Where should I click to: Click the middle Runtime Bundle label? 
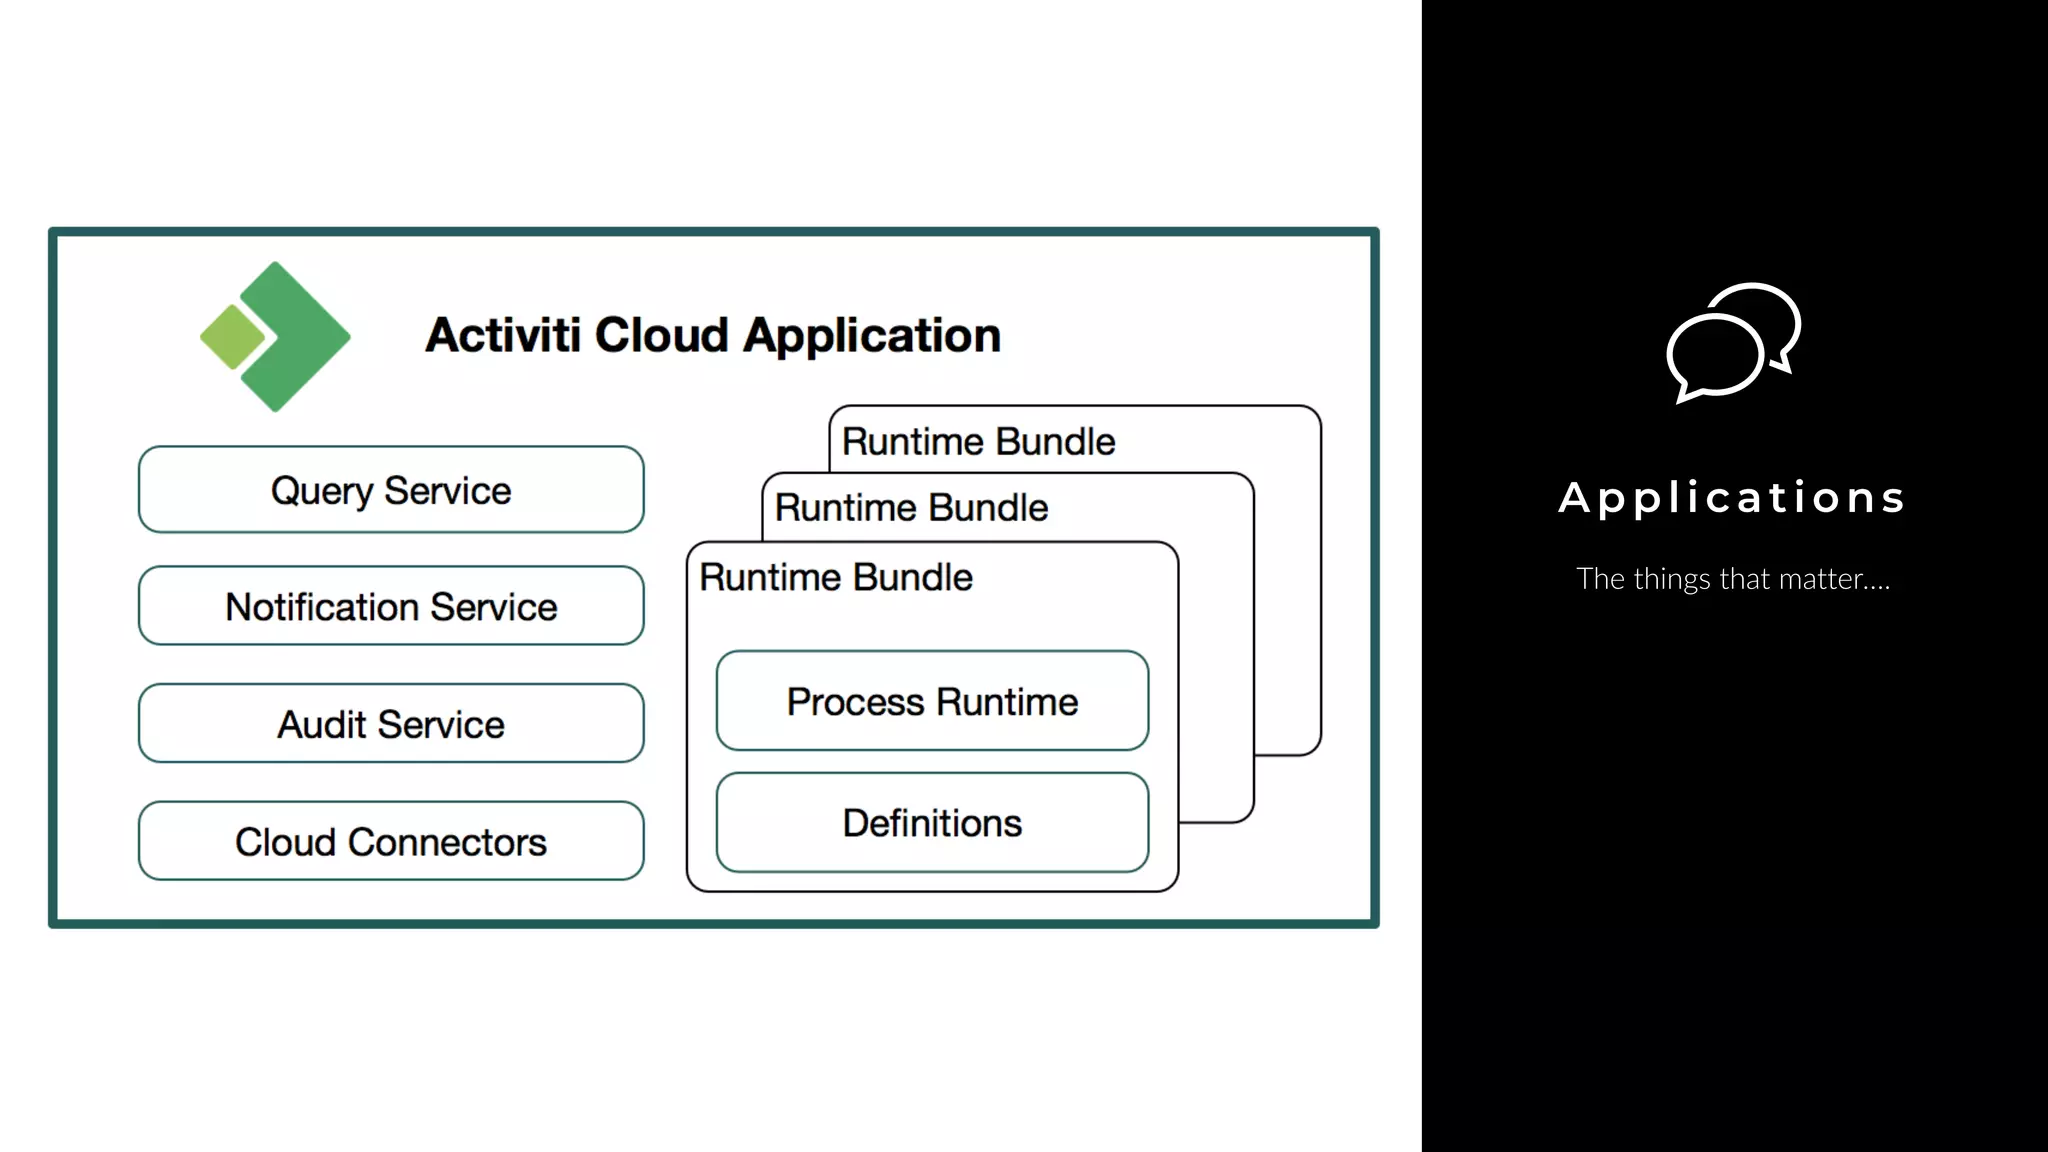point(911,508)
